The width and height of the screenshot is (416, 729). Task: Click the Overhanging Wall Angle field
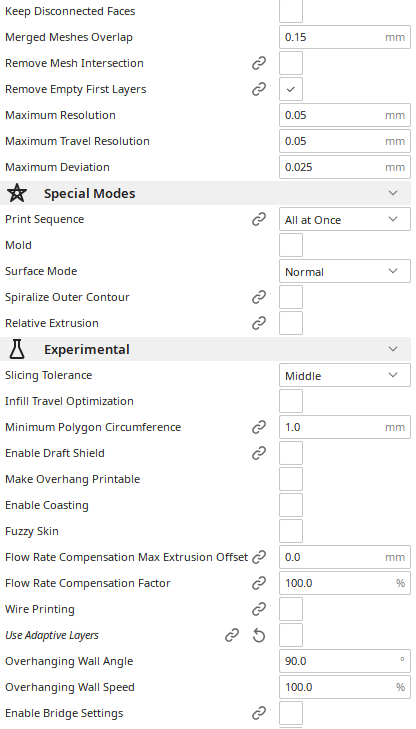pyautogui.click(x=345, y=661)
